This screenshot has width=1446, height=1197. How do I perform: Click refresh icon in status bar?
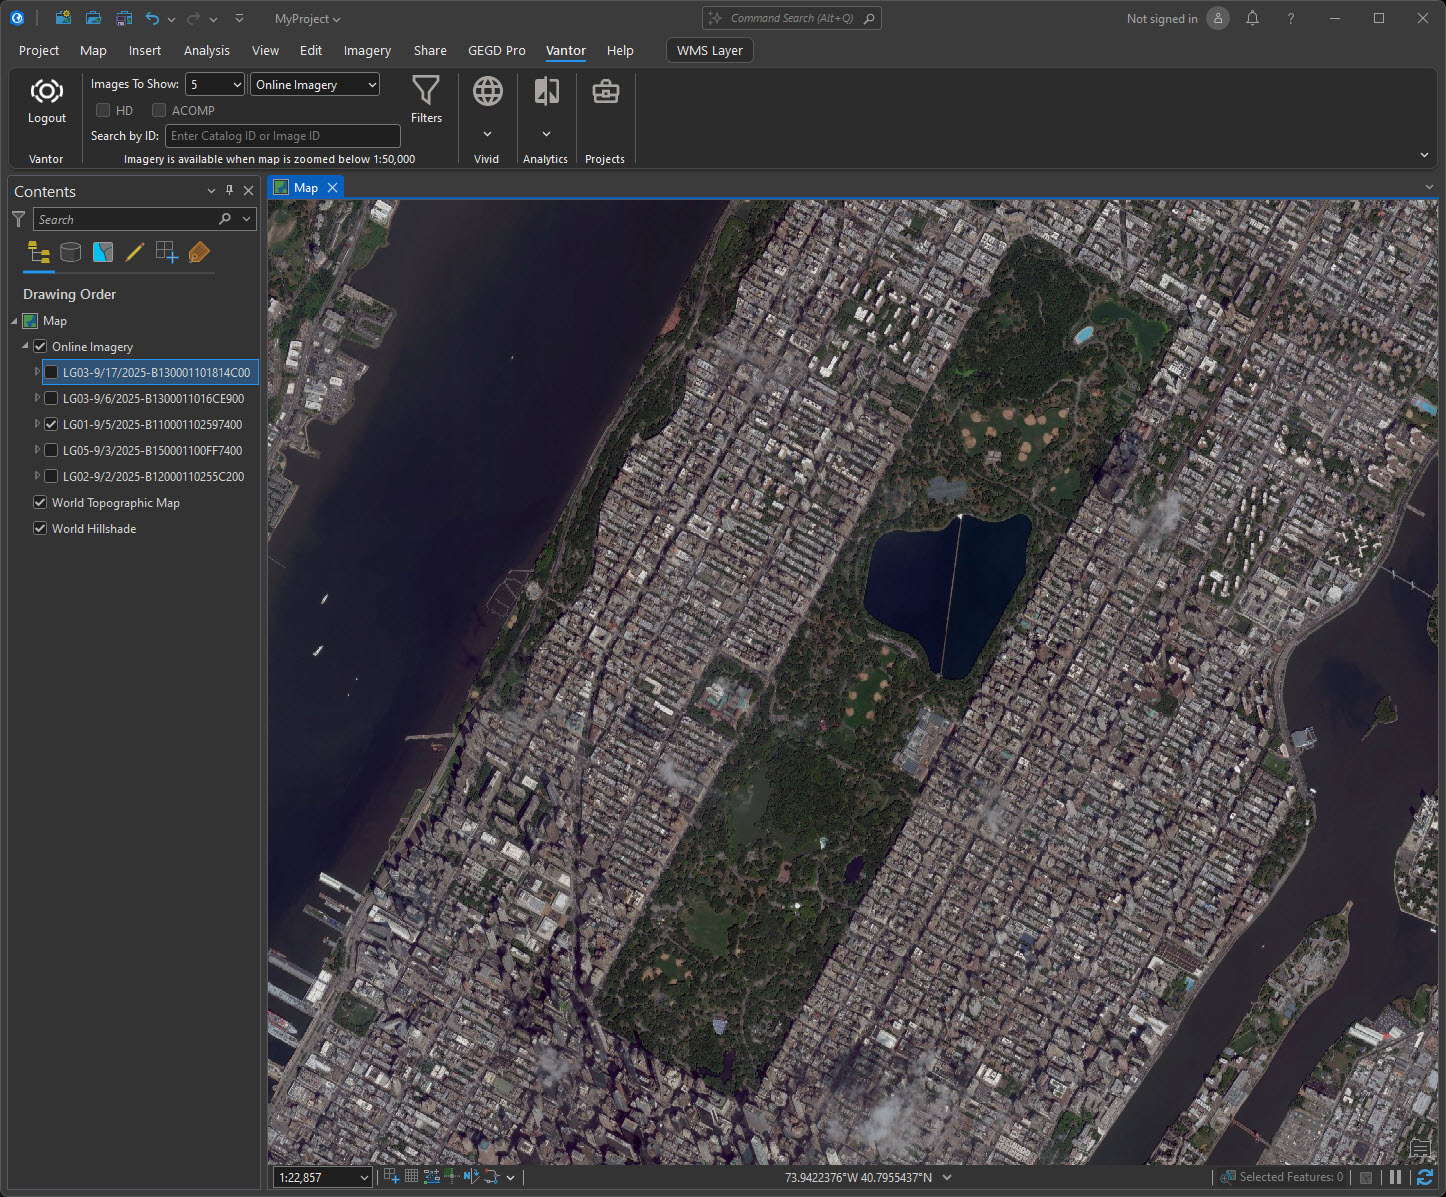coord(1424,1177)
